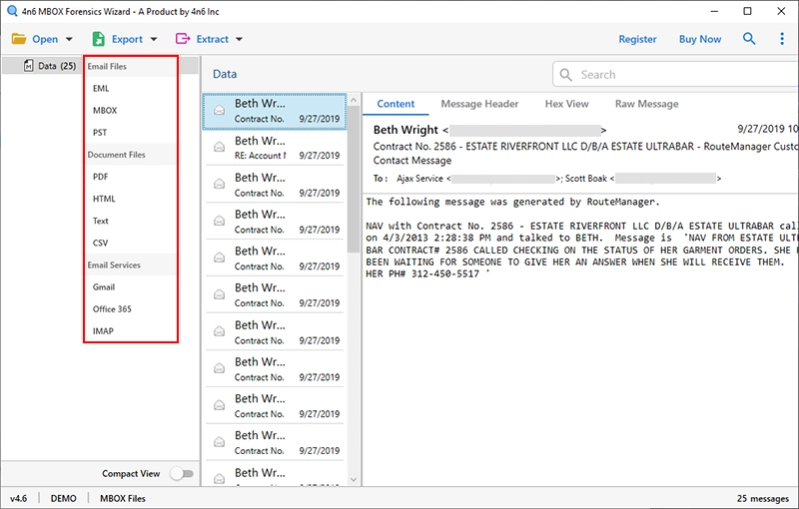This screenshot has height=509, width=799.
Task: Click 'DEMO' label in status bar
Action: tap(63, 498)
